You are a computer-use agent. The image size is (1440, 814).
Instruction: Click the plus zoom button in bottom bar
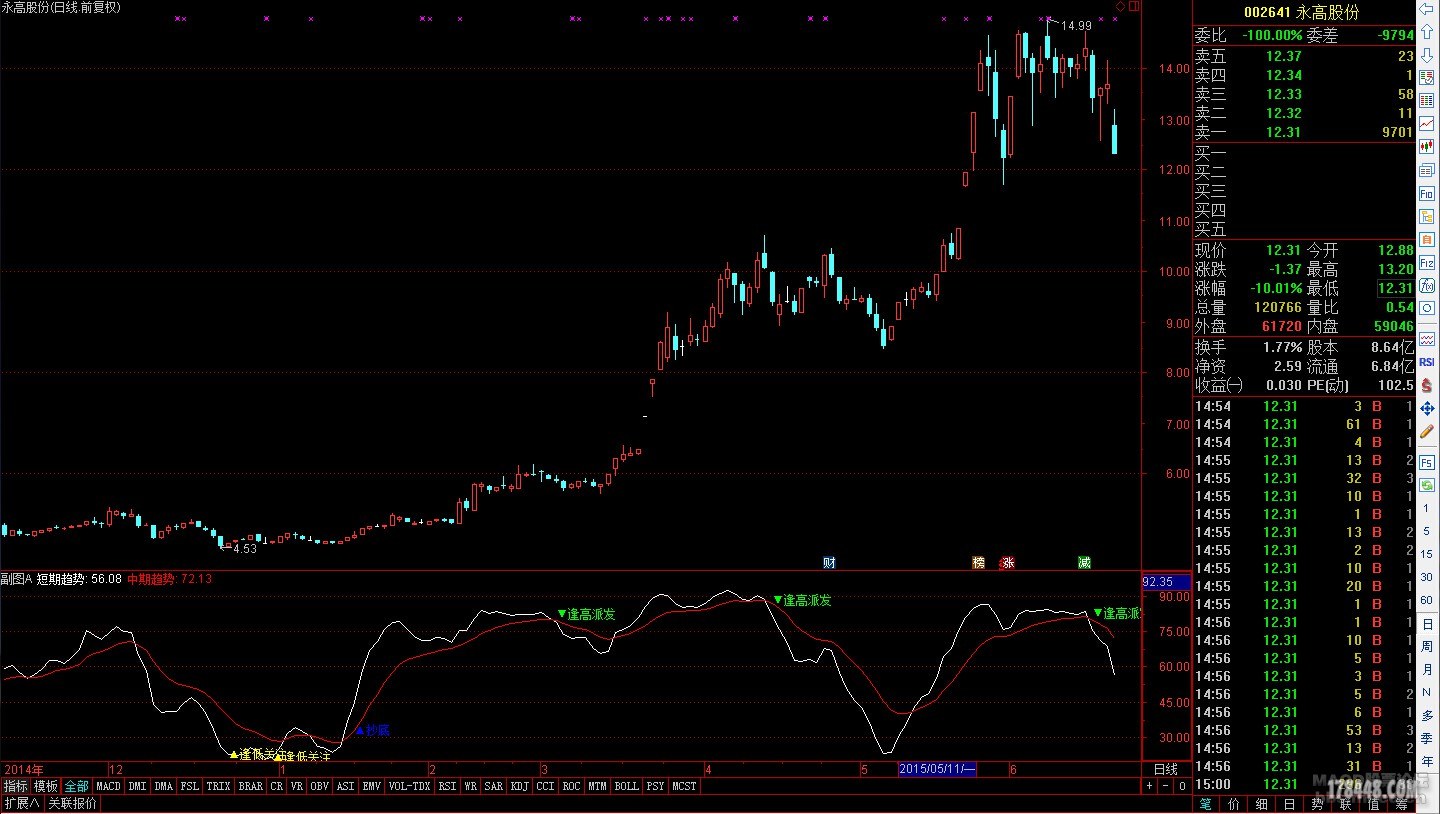1150,786
